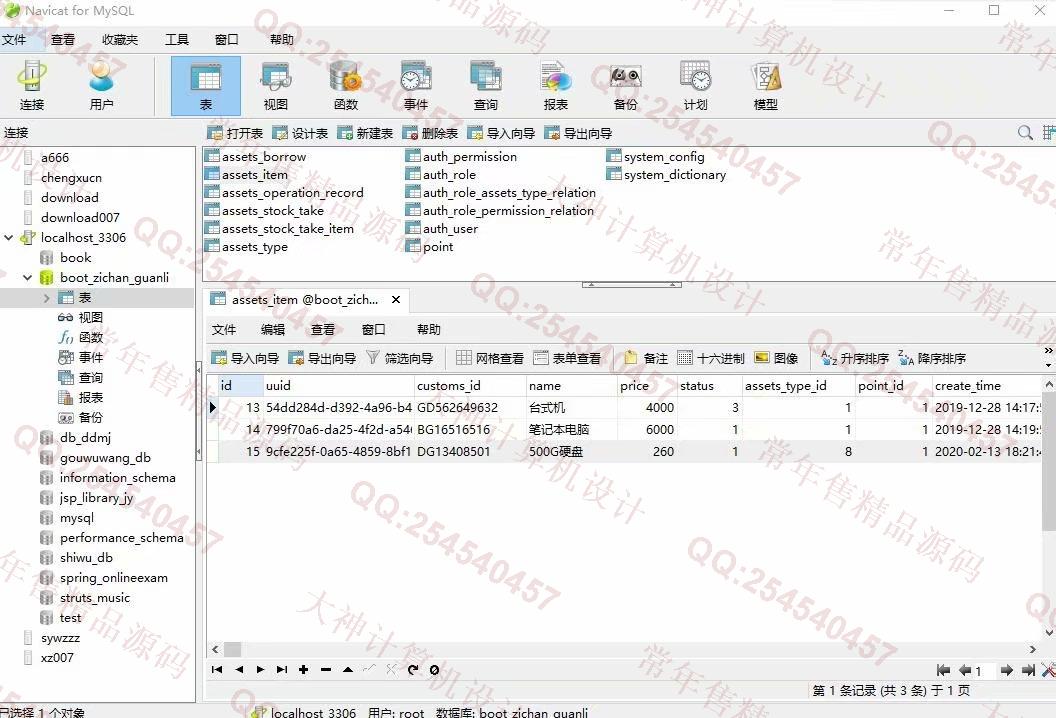
Task: Collapse the boot_zichan_guanli database node
Action: [x=28, y=278]
